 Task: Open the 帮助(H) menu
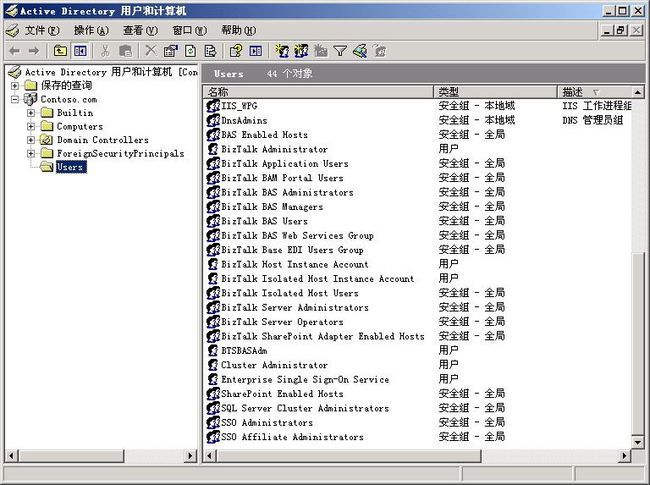(239, 30)
